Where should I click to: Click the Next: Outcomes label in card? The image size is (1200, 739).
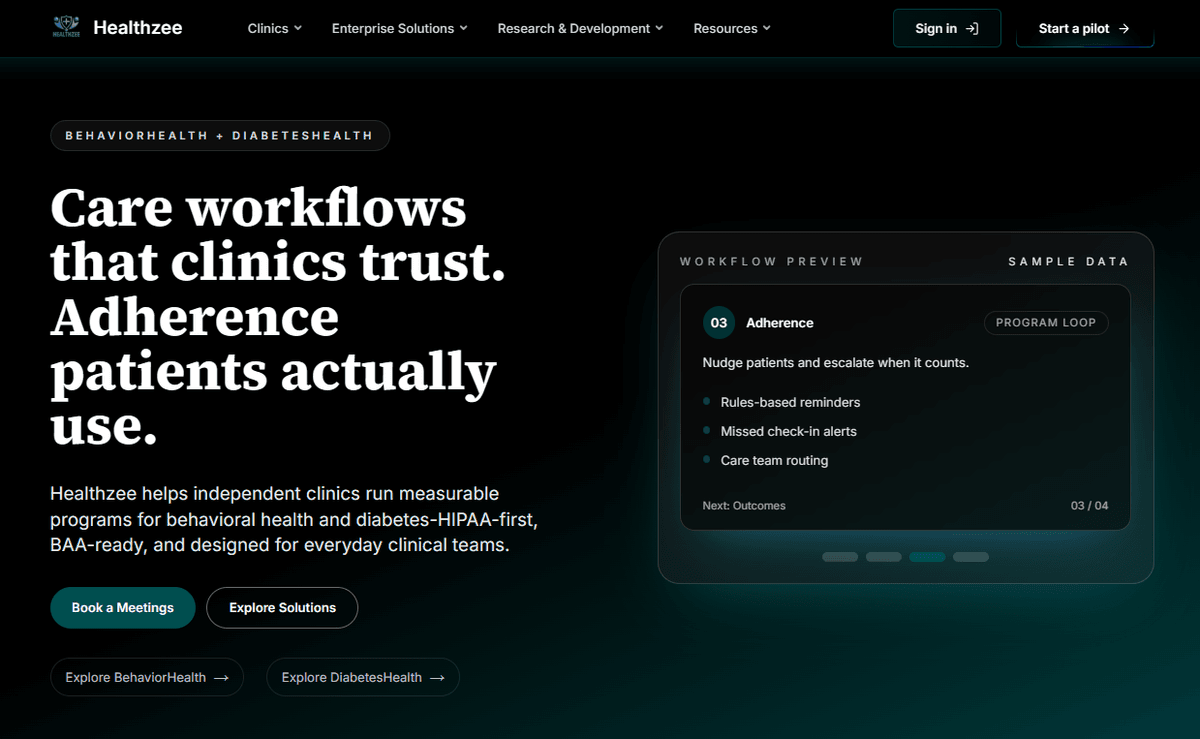click(x=743, y=506)
